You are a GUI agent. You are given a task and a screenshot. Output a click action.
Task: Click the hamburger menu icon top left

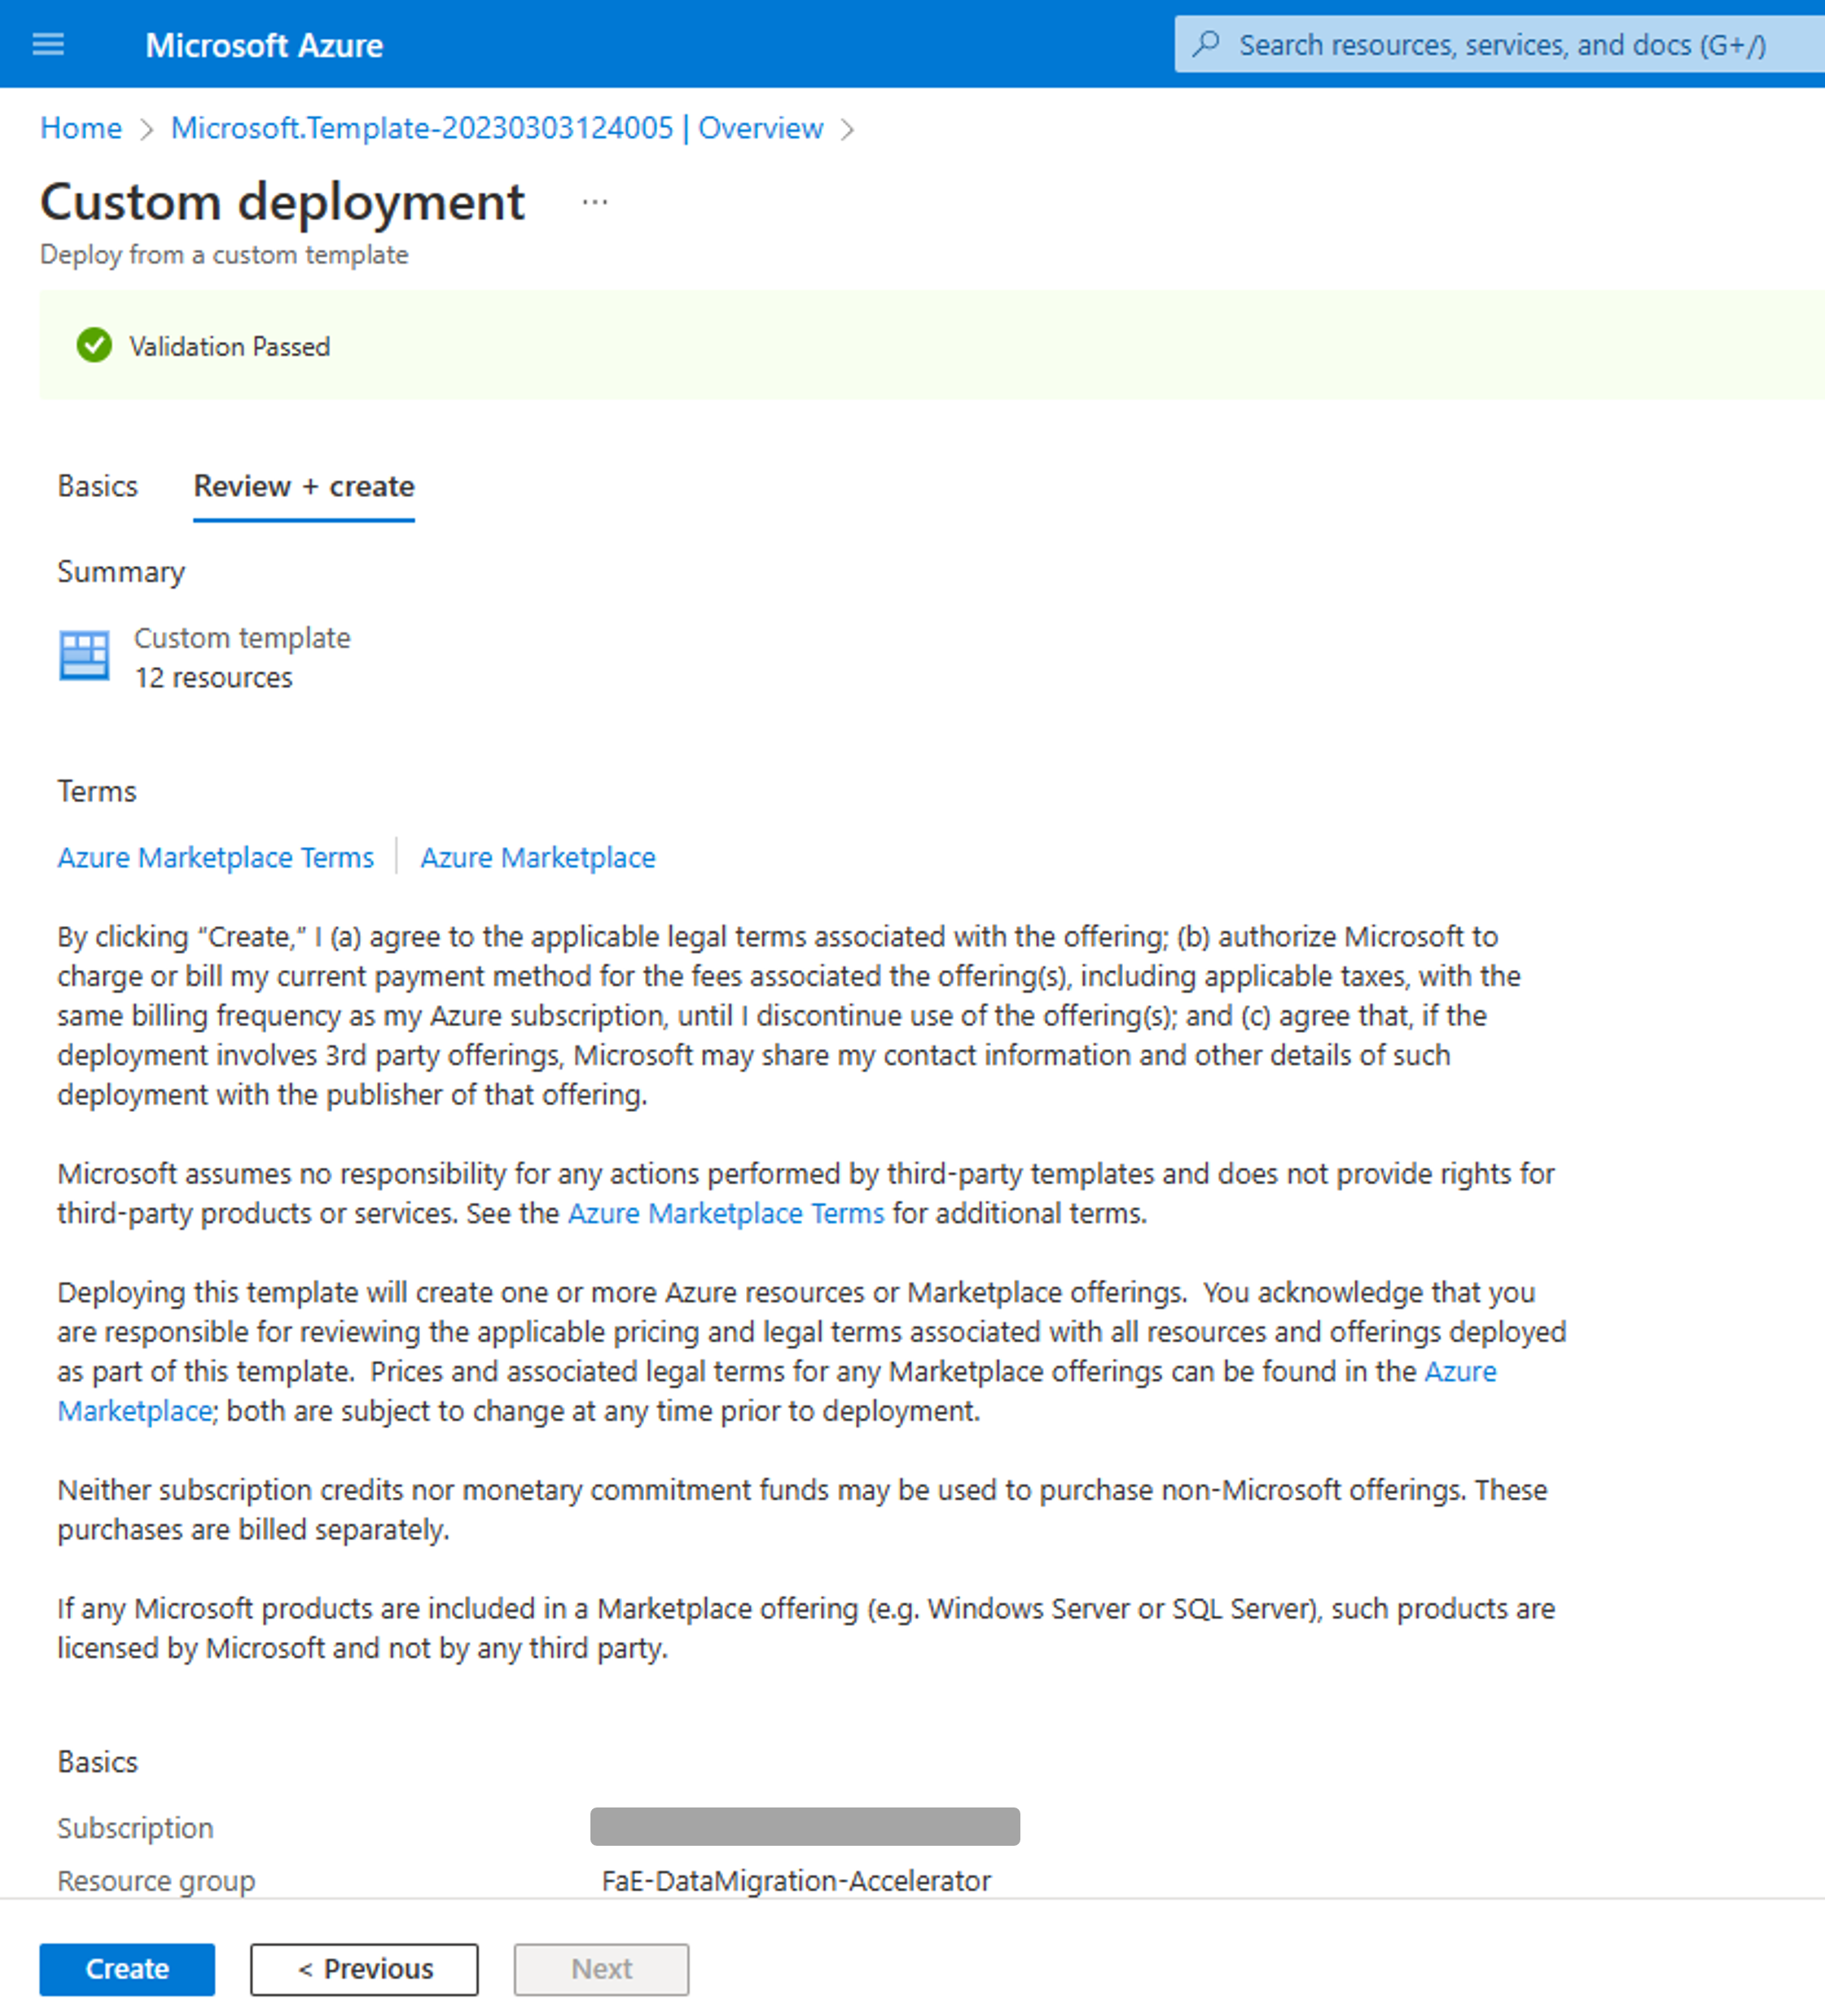pyautogui.click(x=47, y=44)
